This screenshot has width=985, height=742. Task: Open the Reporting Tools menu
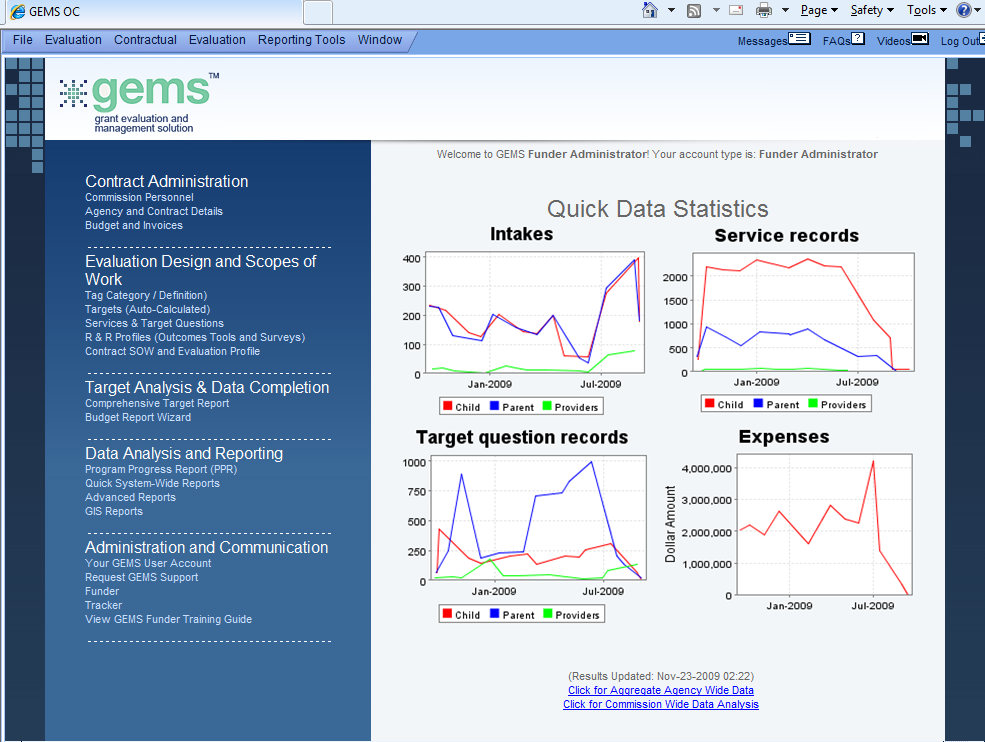click(x=301, y=40)
